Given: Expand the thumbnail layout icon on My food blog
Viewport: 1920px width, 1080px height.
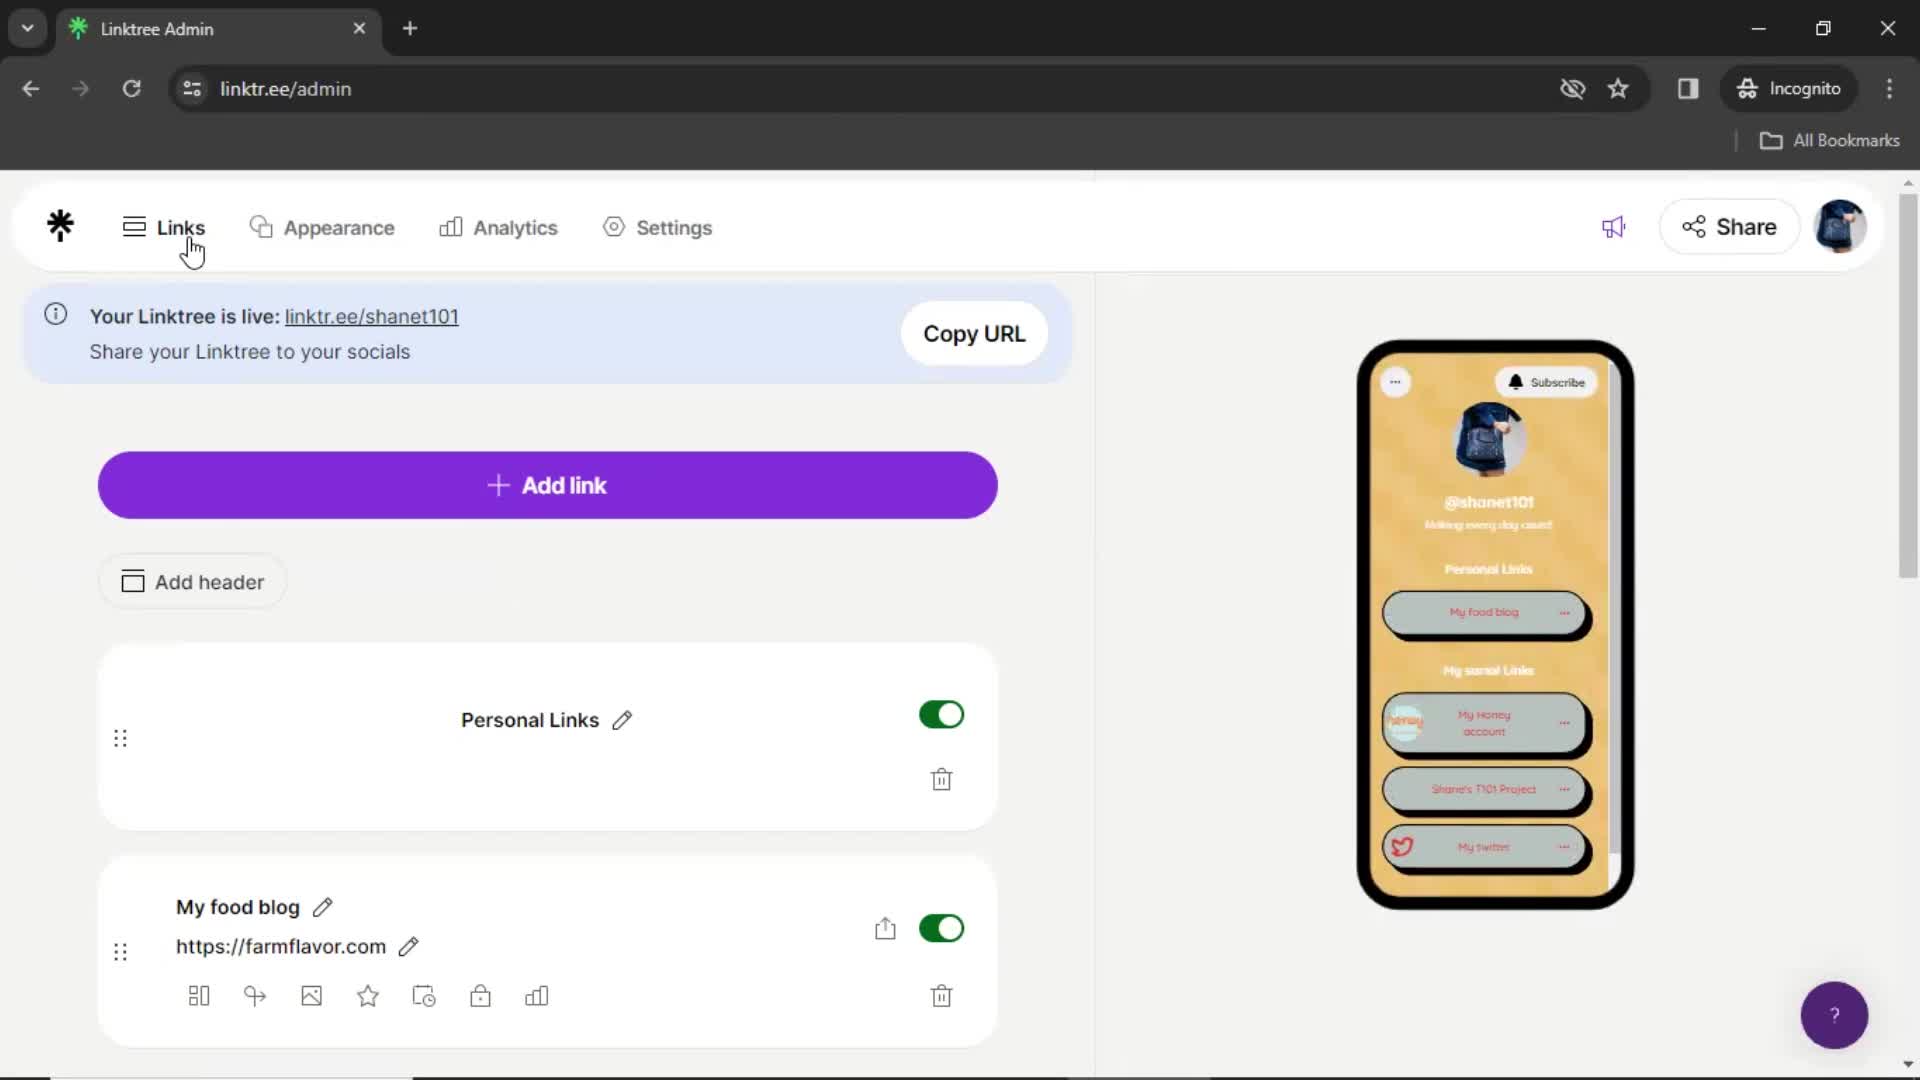Looking at the screenshot, I should coord(198,996).
